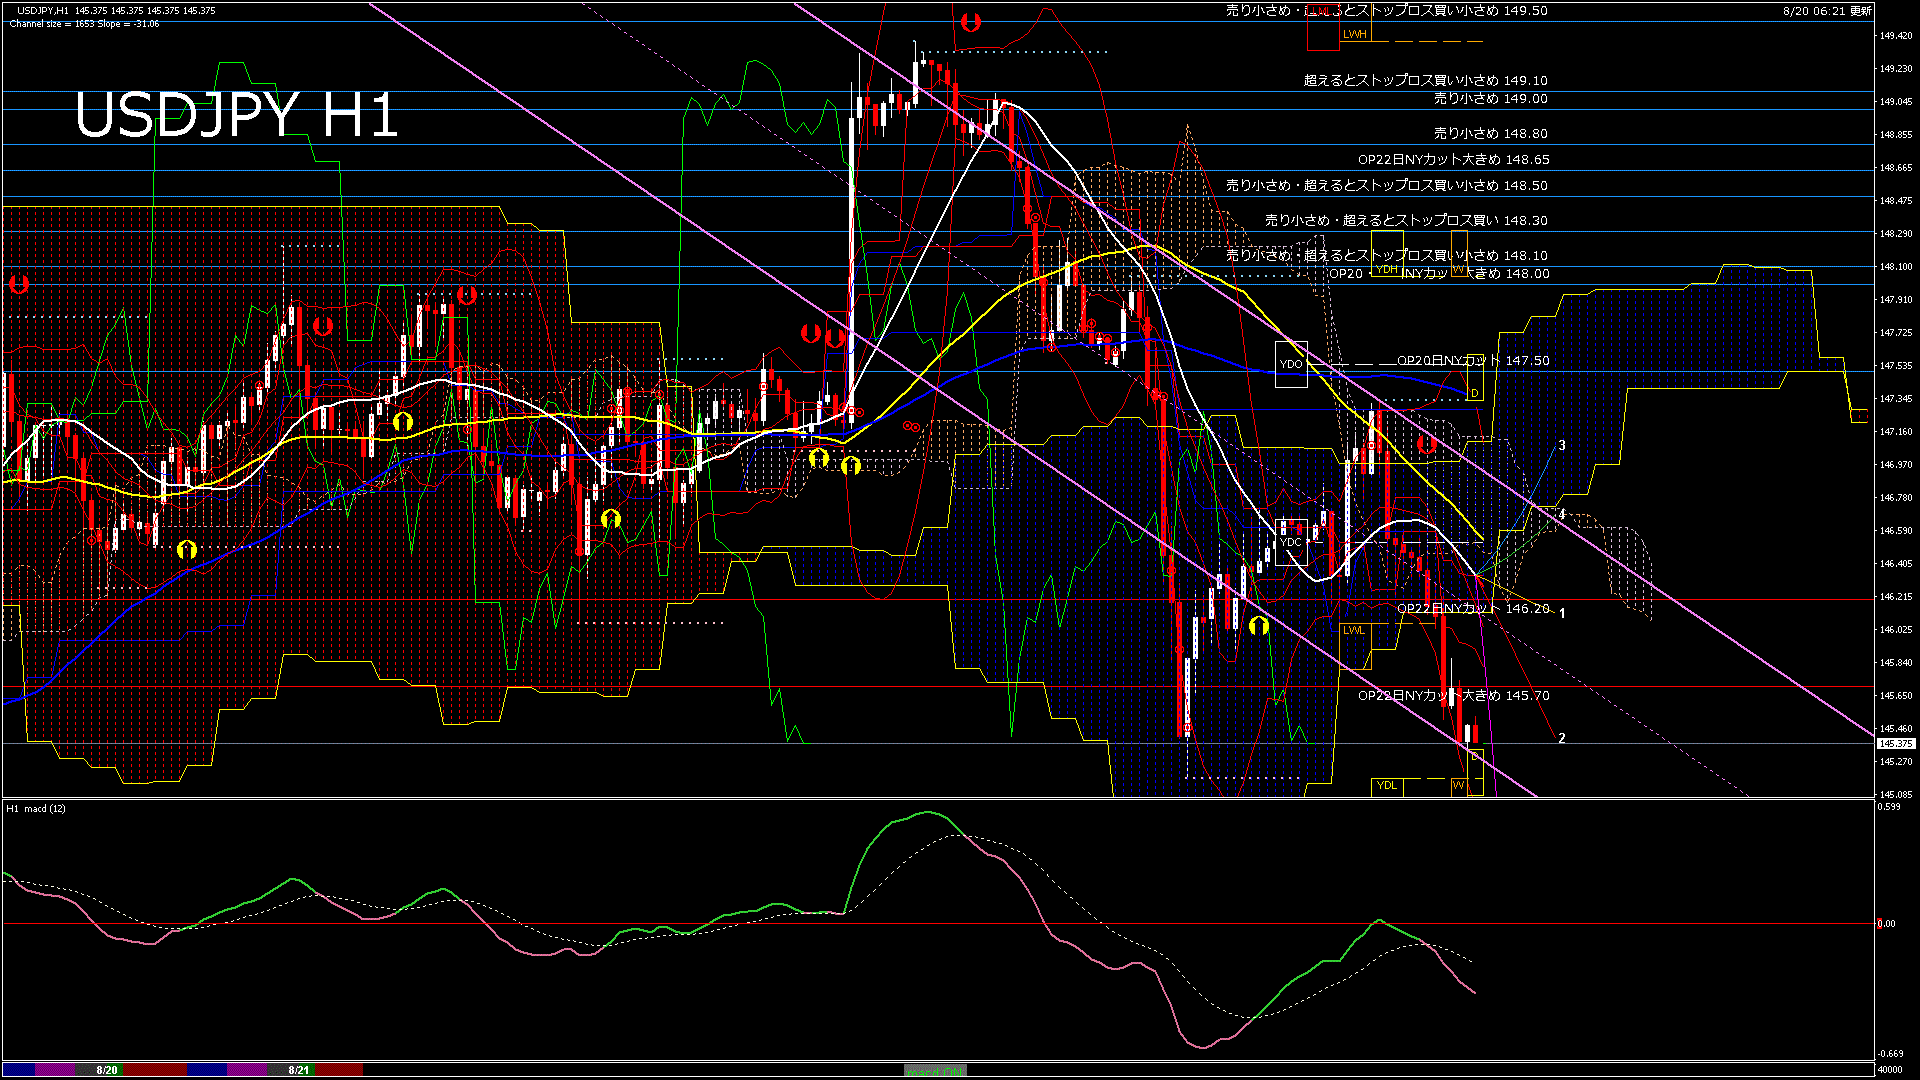
Task: Click the 147.535 price axis value
Action: [1896, 366]
